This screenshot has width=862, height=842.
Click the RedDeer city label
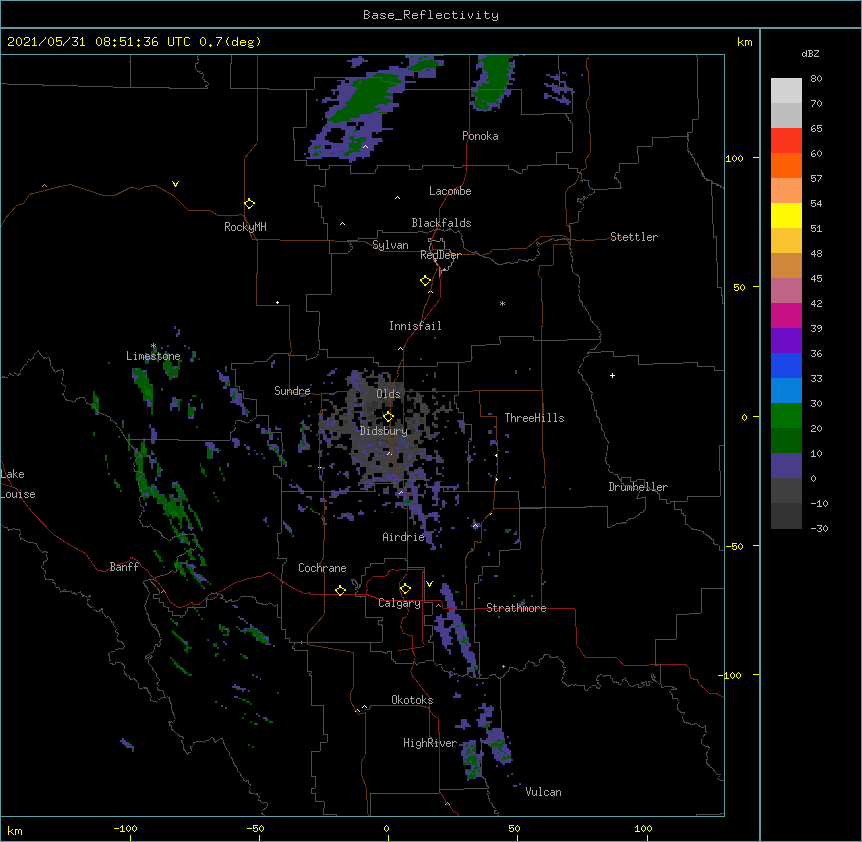[x=440, y=255]
